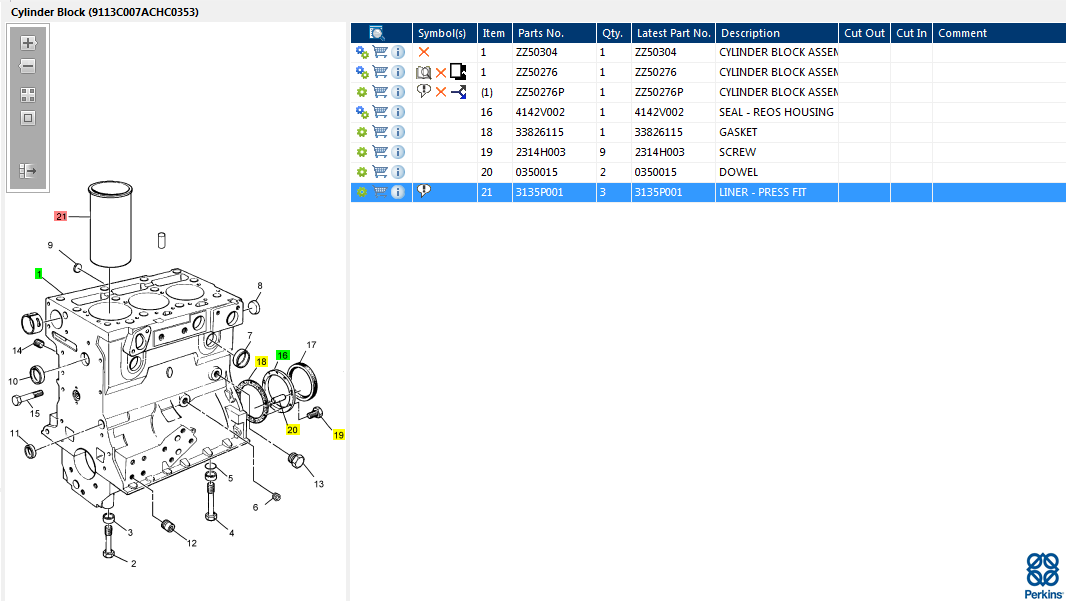Click the Cut Out column header
This screenshot has height=601, width=1066.
click(x=865, y=33)
